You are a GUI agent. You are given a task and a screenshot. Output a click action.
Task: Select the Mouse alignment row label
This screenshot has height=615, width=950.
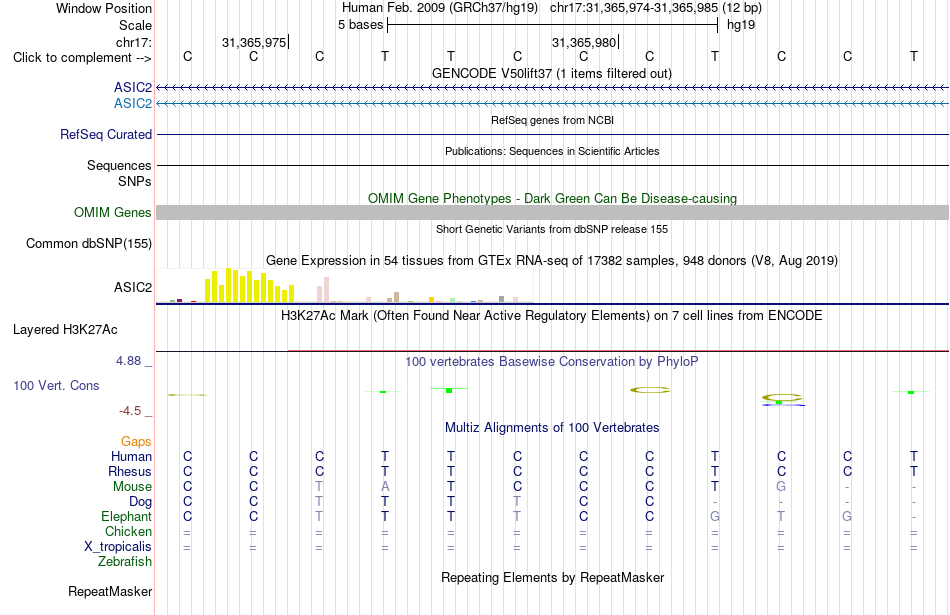click(132, 487)
